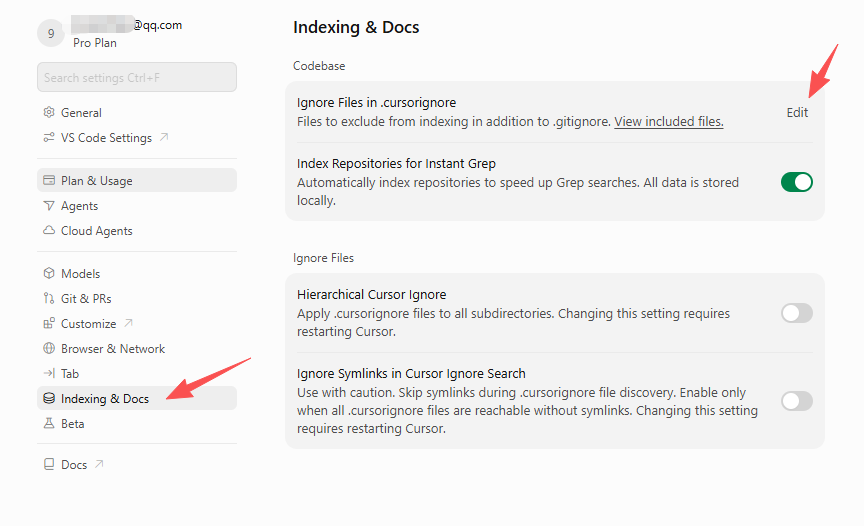The width and height of the screenshot is (864, 526).
Task: Click the Ignore Files section label
Action: [x=323, y=258]
